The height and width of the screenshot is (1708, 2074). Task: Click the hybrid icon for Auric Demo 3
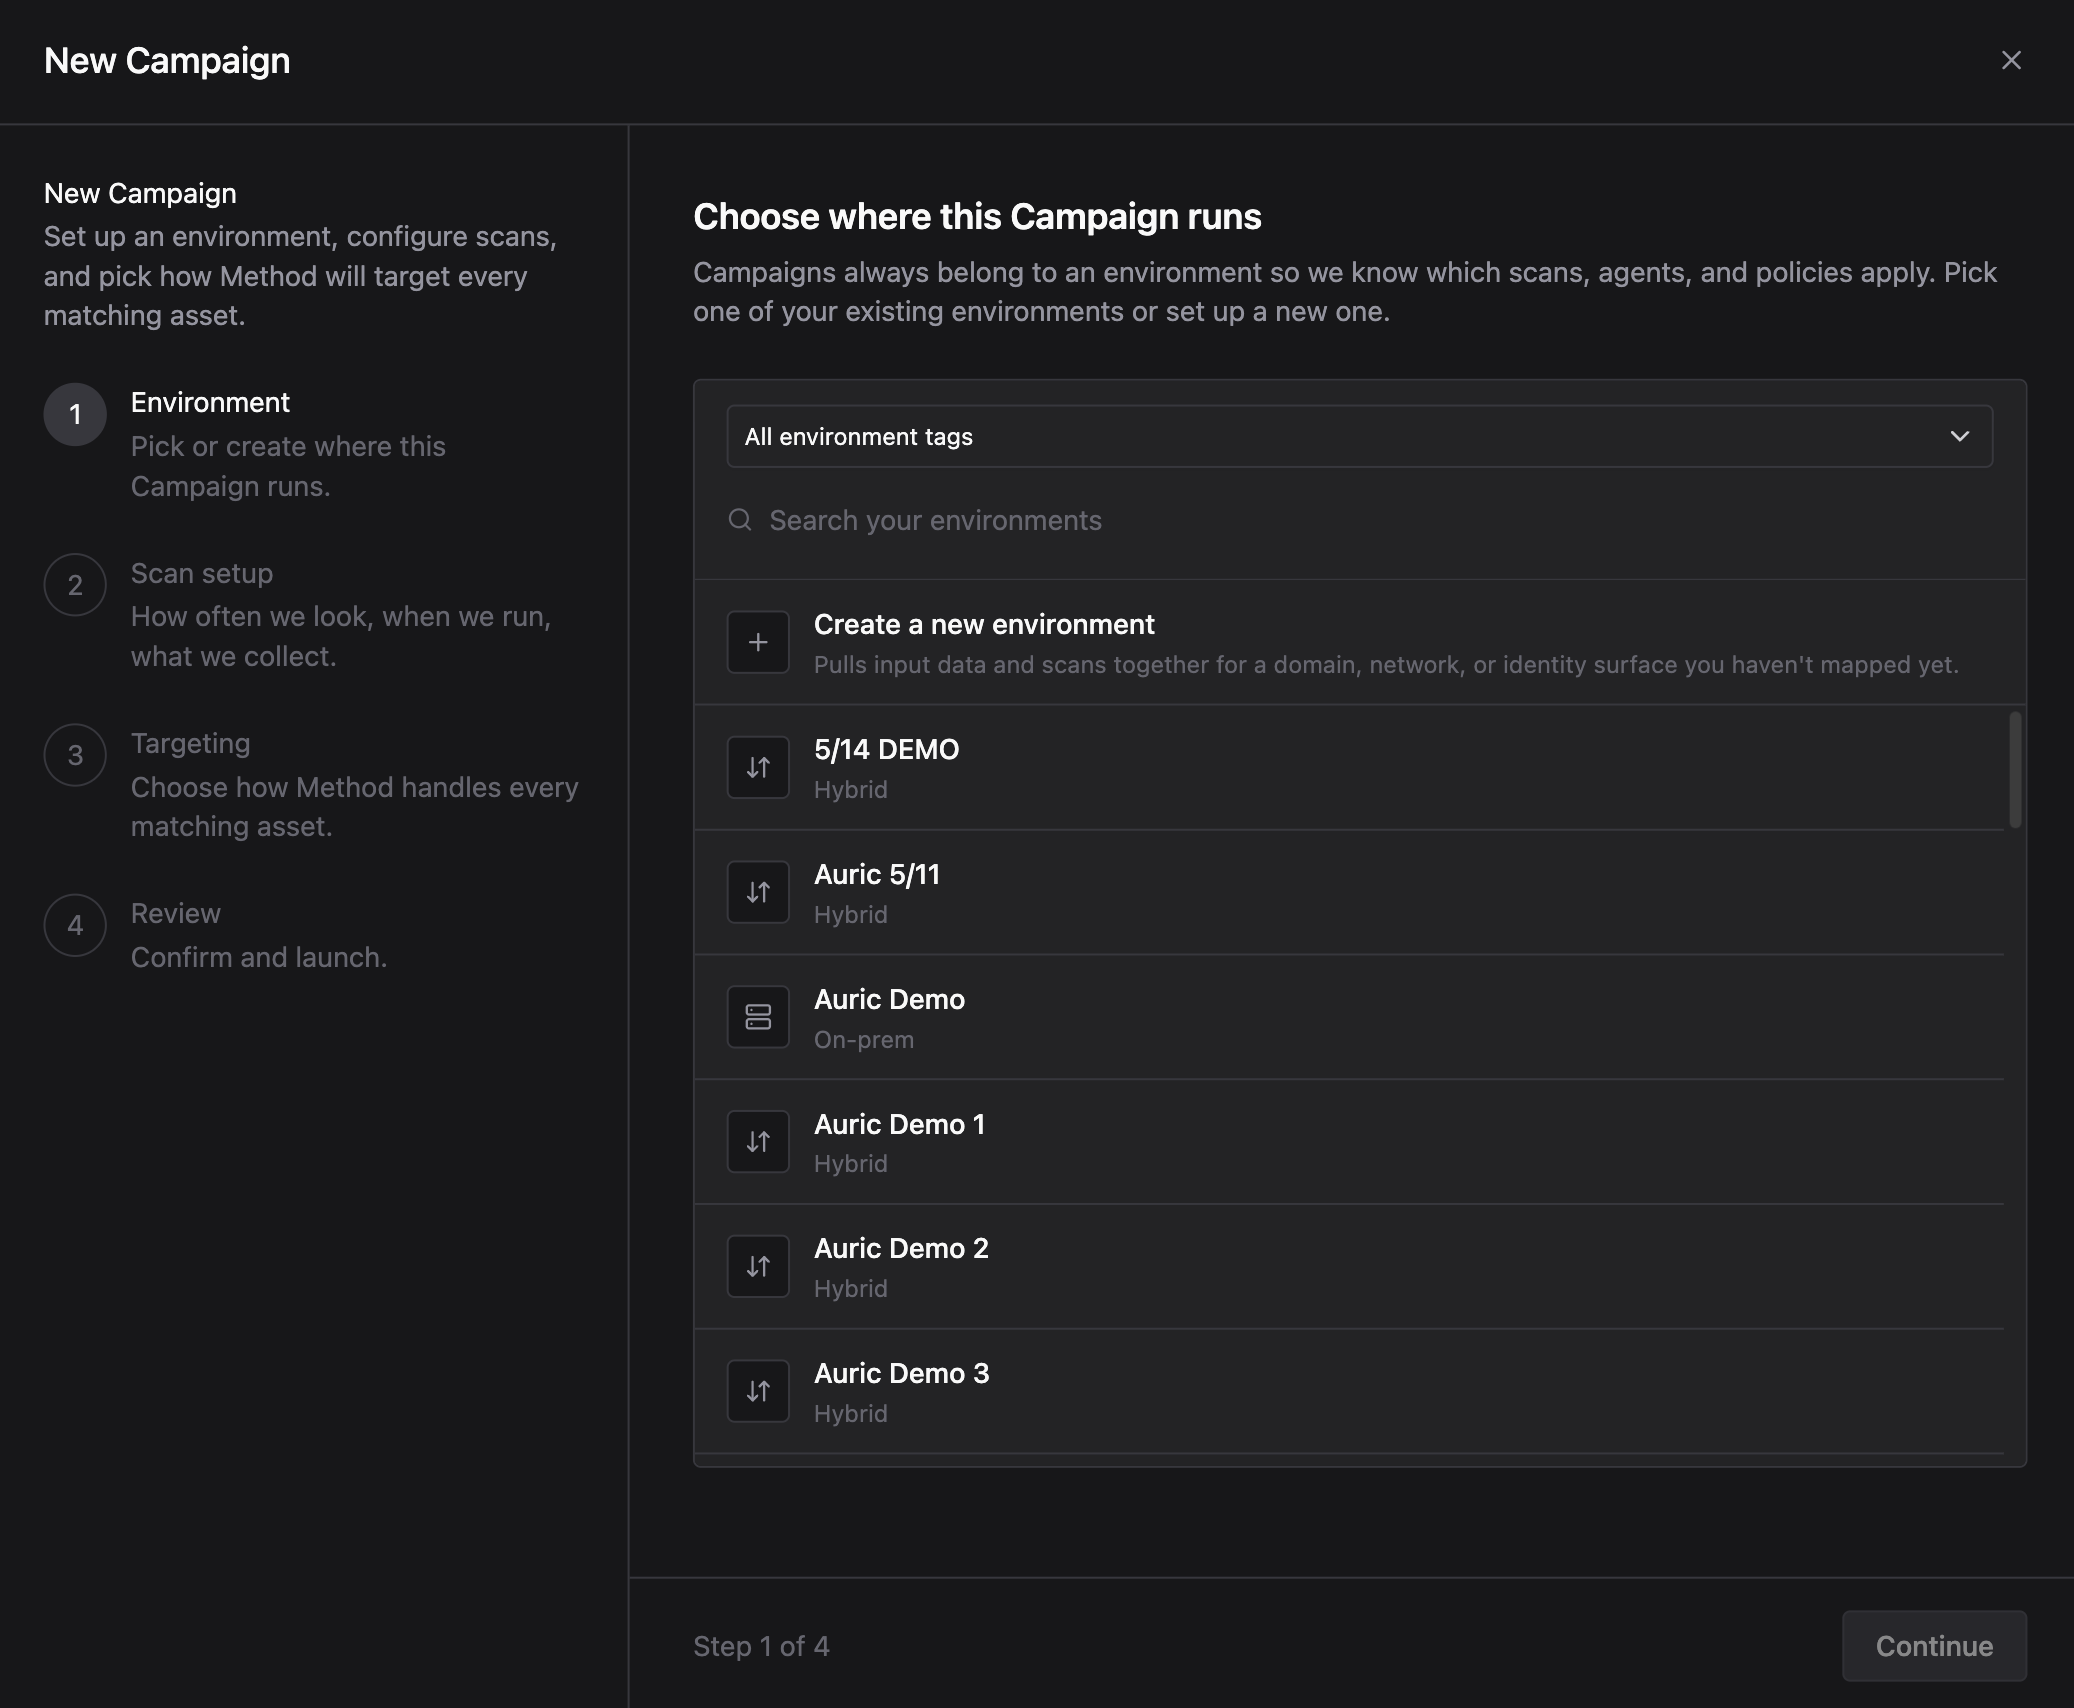[x=758, y=1391]
